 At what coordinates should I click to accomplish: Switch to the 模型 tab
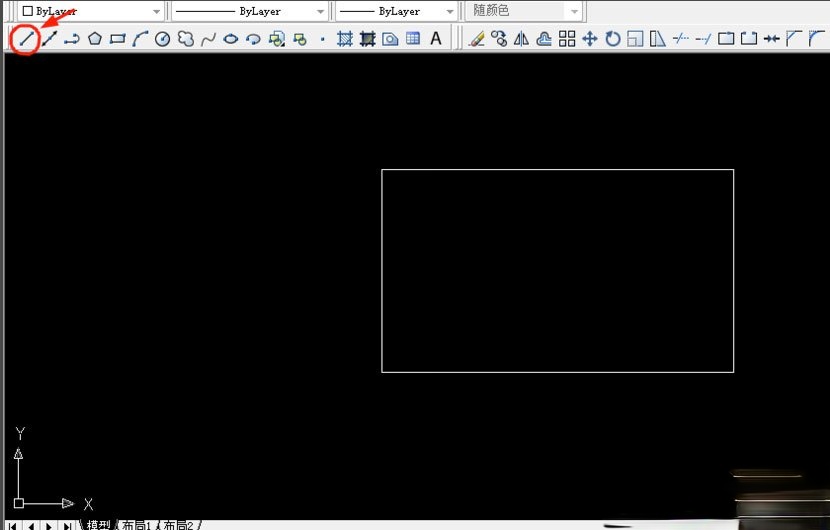pyautogui.click(x=98, y=525)
